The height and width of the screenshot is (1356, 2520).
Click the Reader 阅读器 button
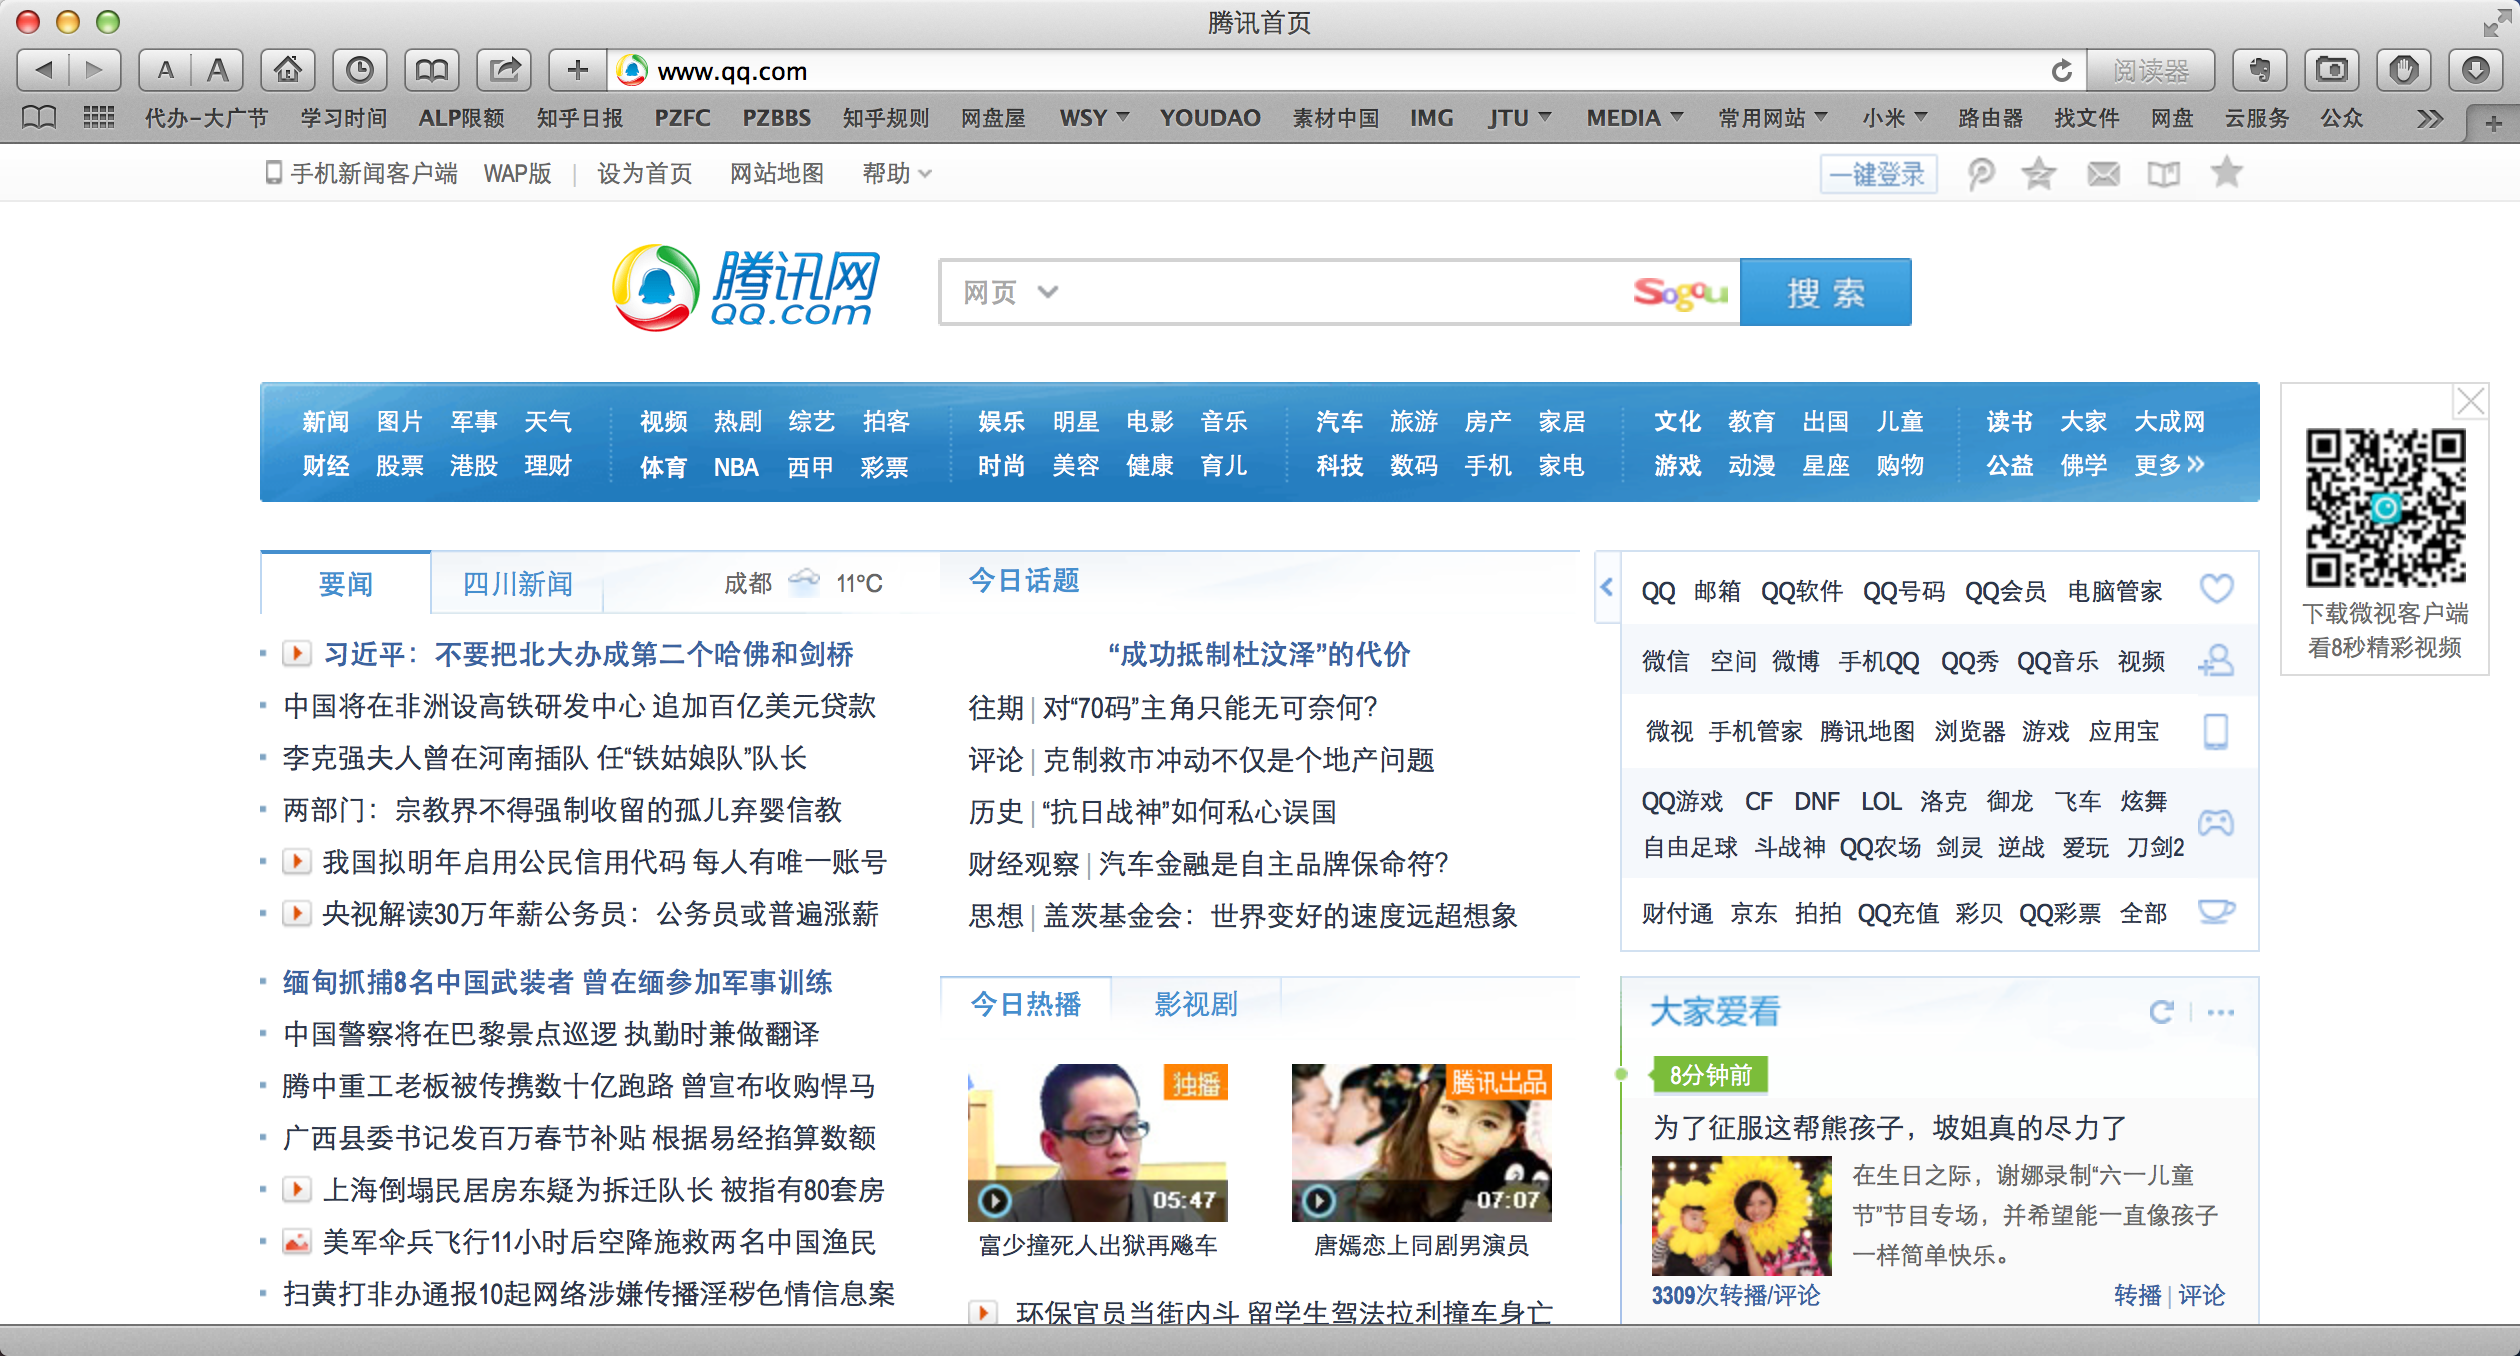(x=2151, y=71)
